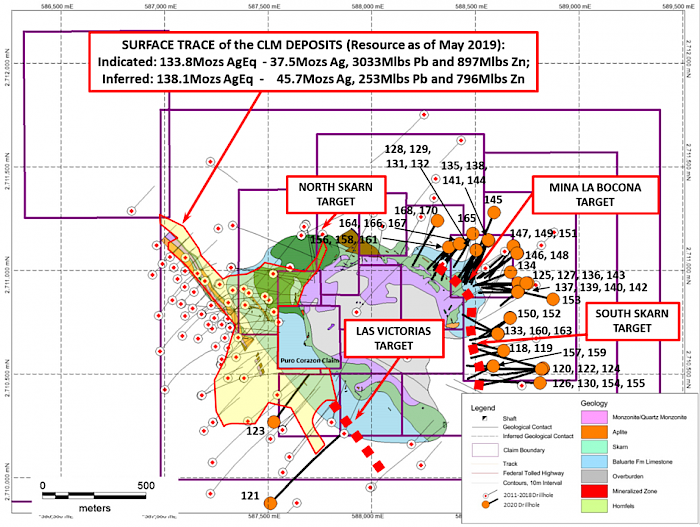Click the top '588,000 mE' easting label
The width and height of the screenshot is (700, 527).
(368, 7)
